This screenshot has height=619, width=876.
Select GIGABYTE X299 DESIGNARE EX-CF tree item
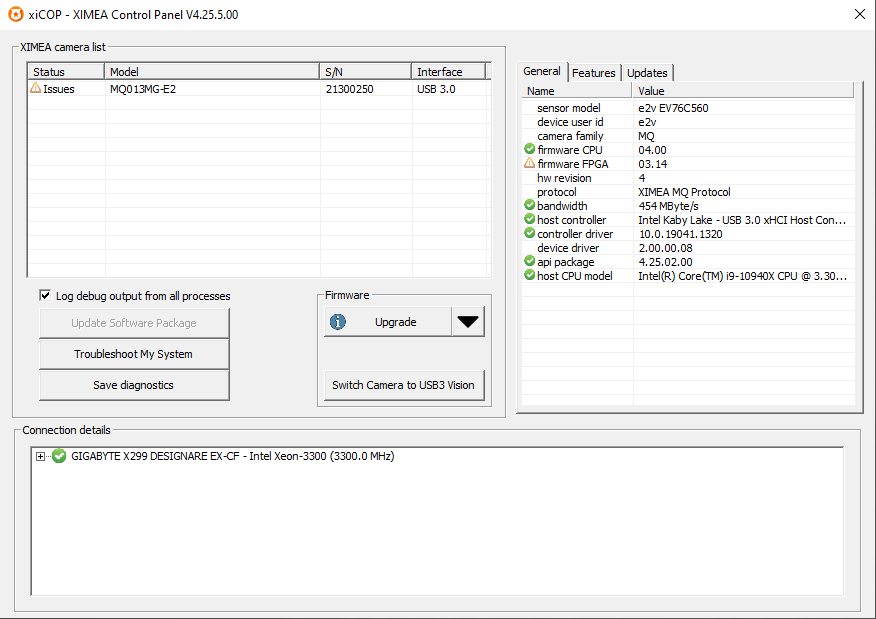[232, 456]
